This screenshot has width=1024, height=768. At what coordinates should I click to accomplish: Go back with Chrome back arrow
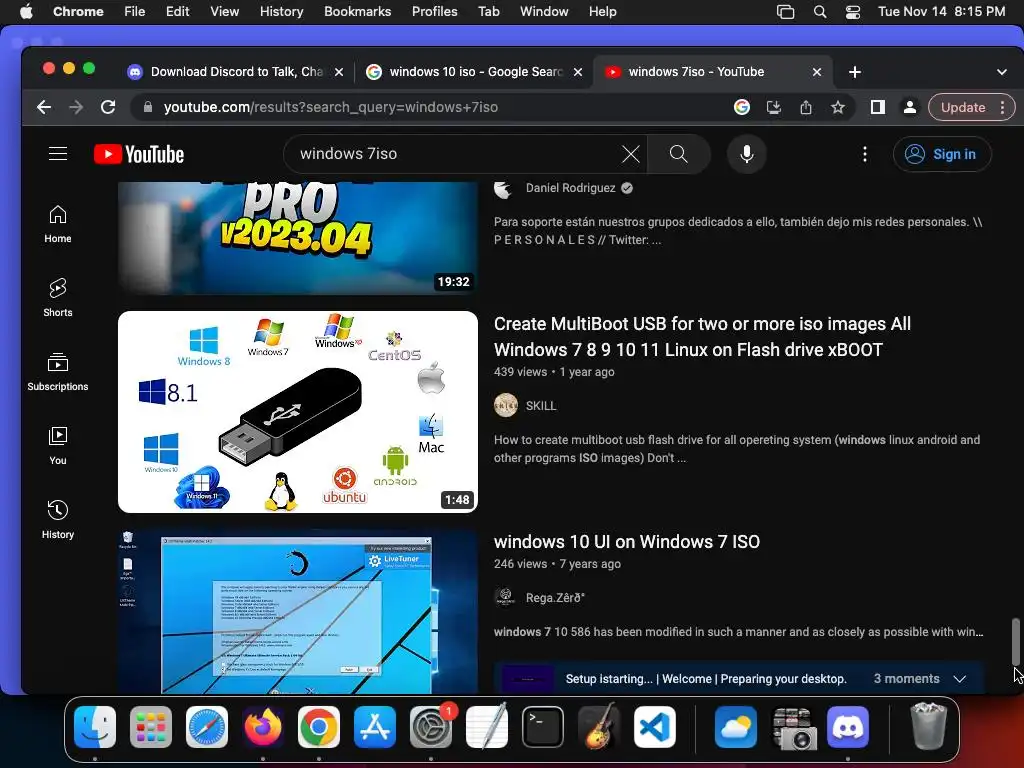pos(44,107)
